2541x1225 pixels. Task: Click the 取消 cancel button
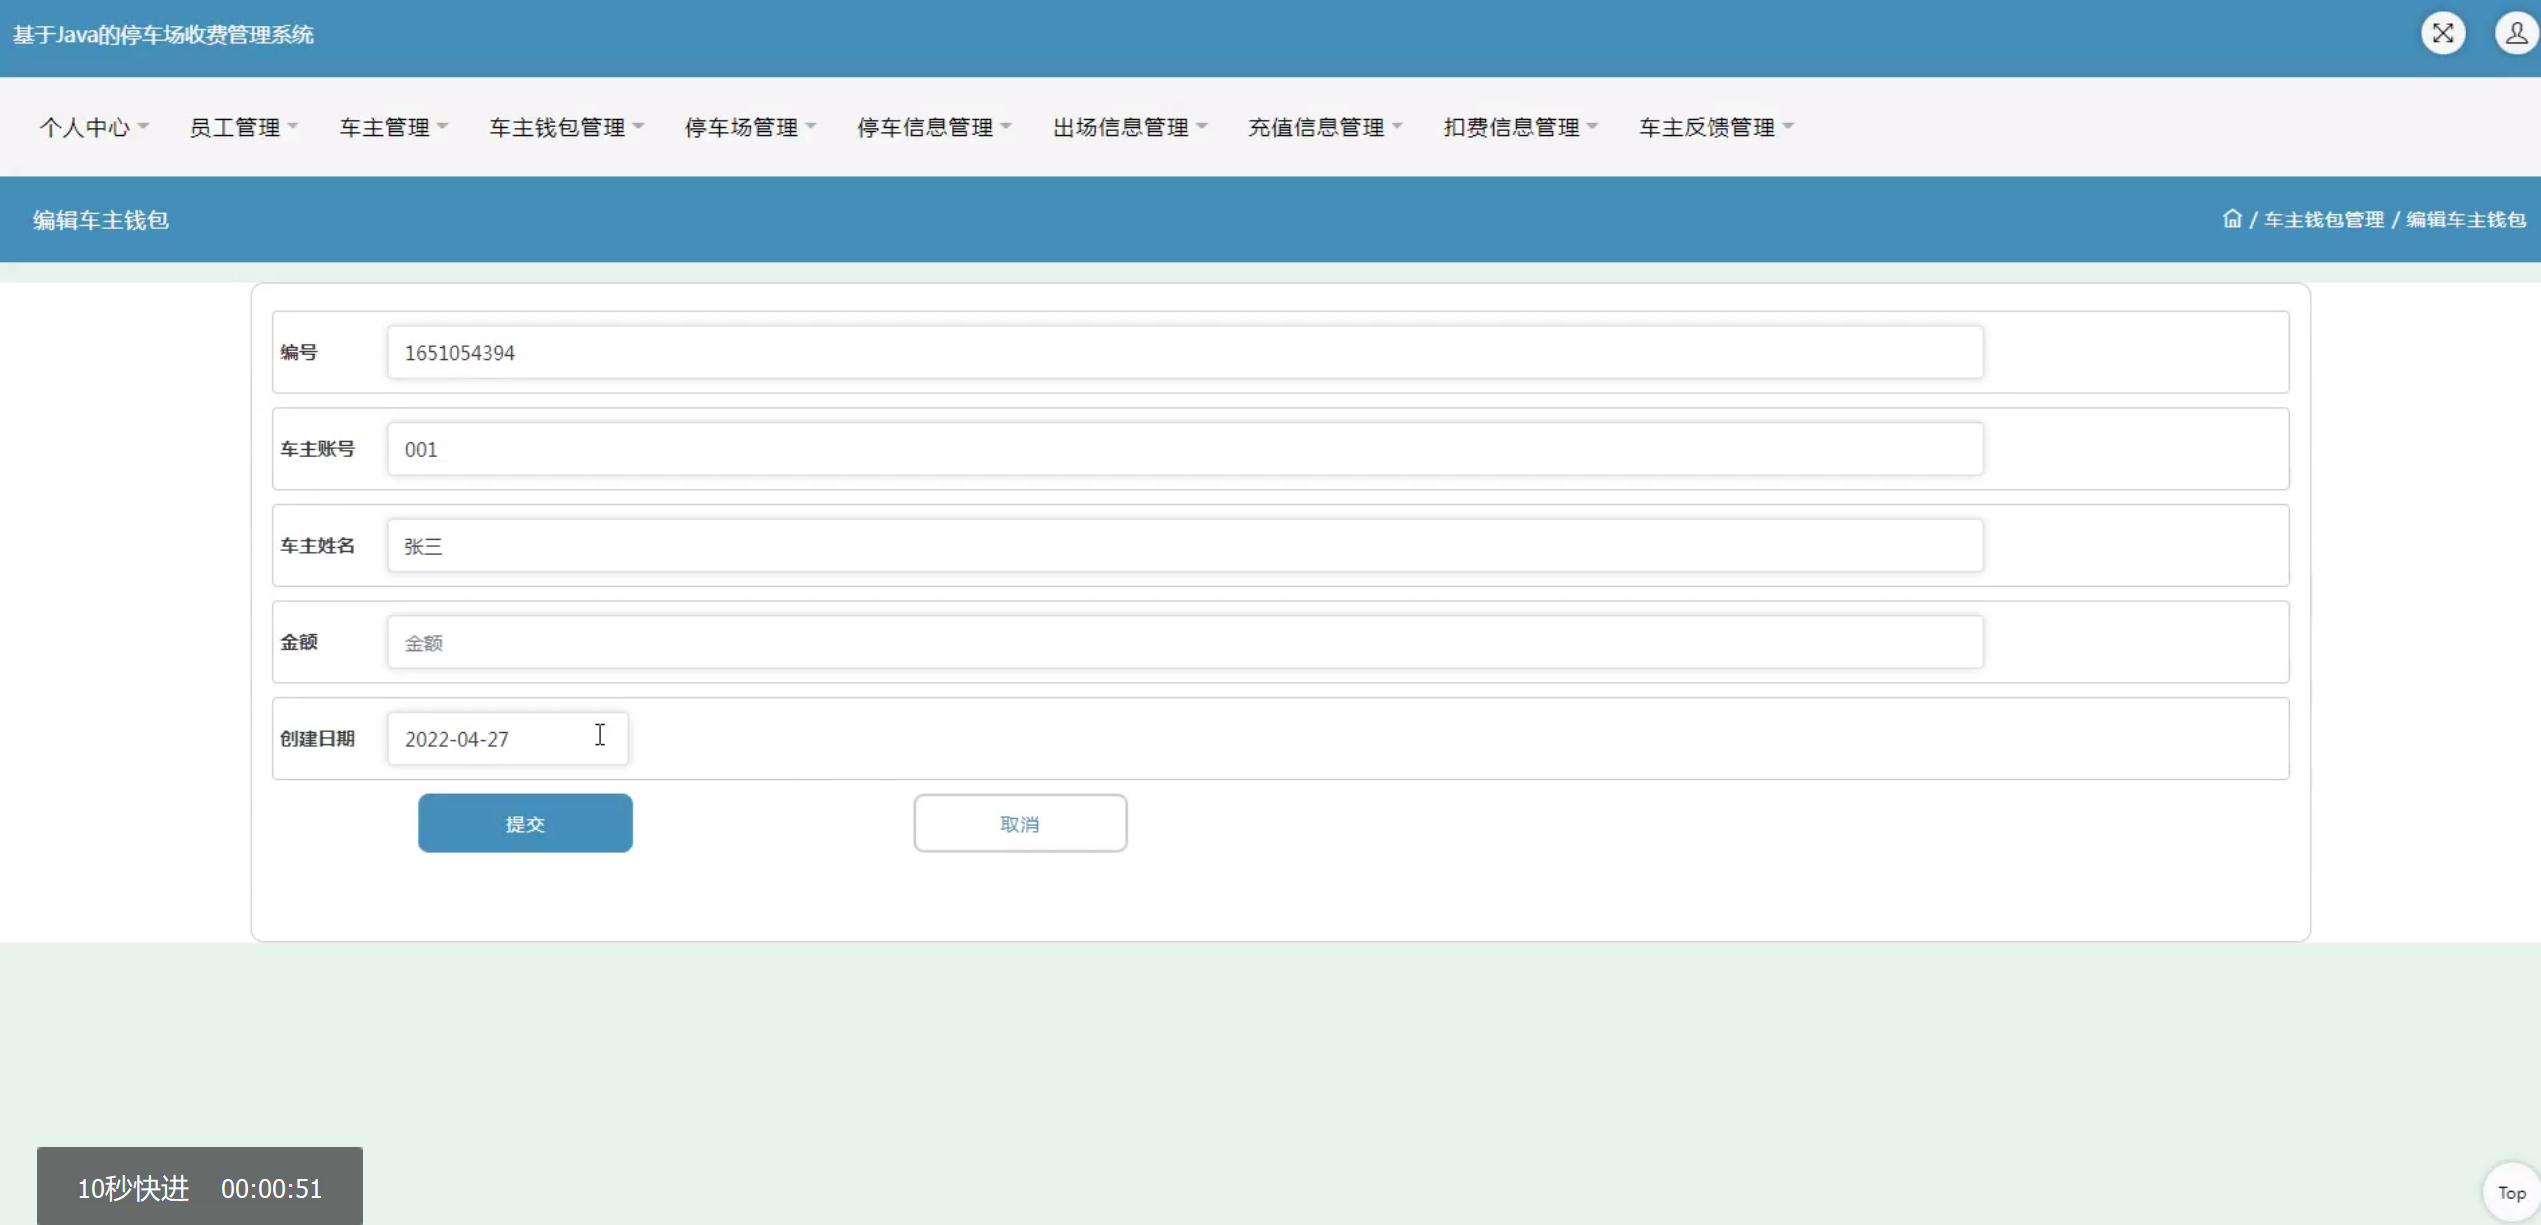pos(1020,823)
